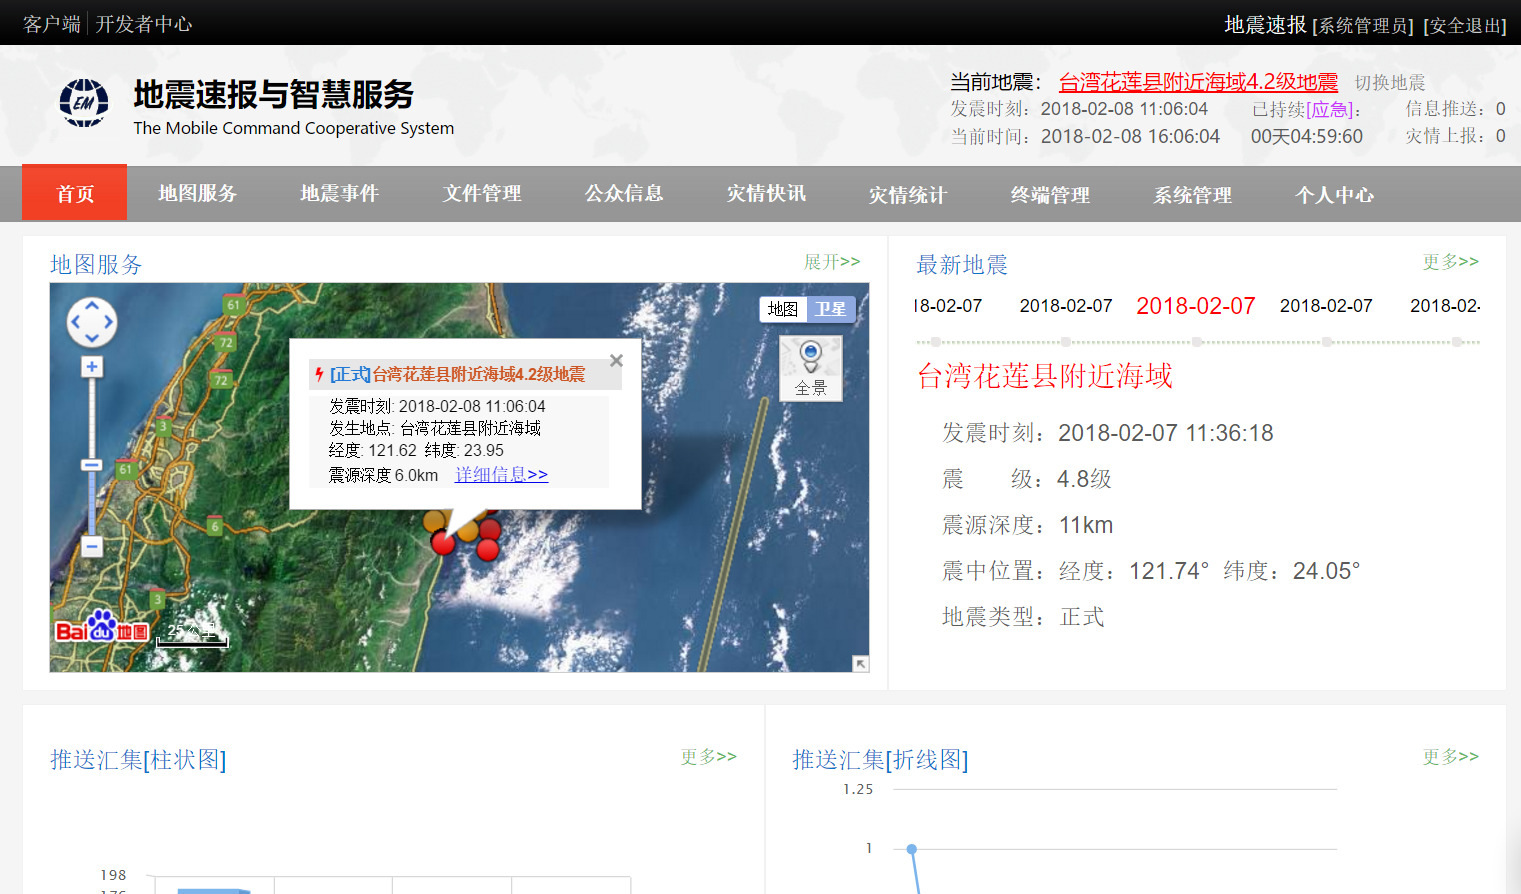This screenshot has height=894, width=1521.
Task: Open the 全景 panorama view button
Action: tap(810, 368)
